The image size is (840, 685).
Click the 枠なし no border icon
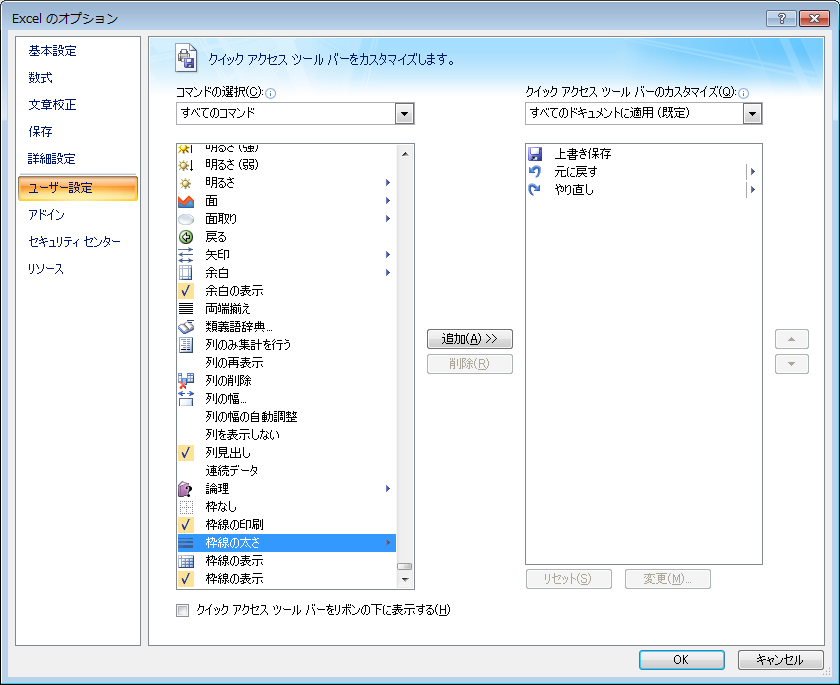tap(185, 507)
